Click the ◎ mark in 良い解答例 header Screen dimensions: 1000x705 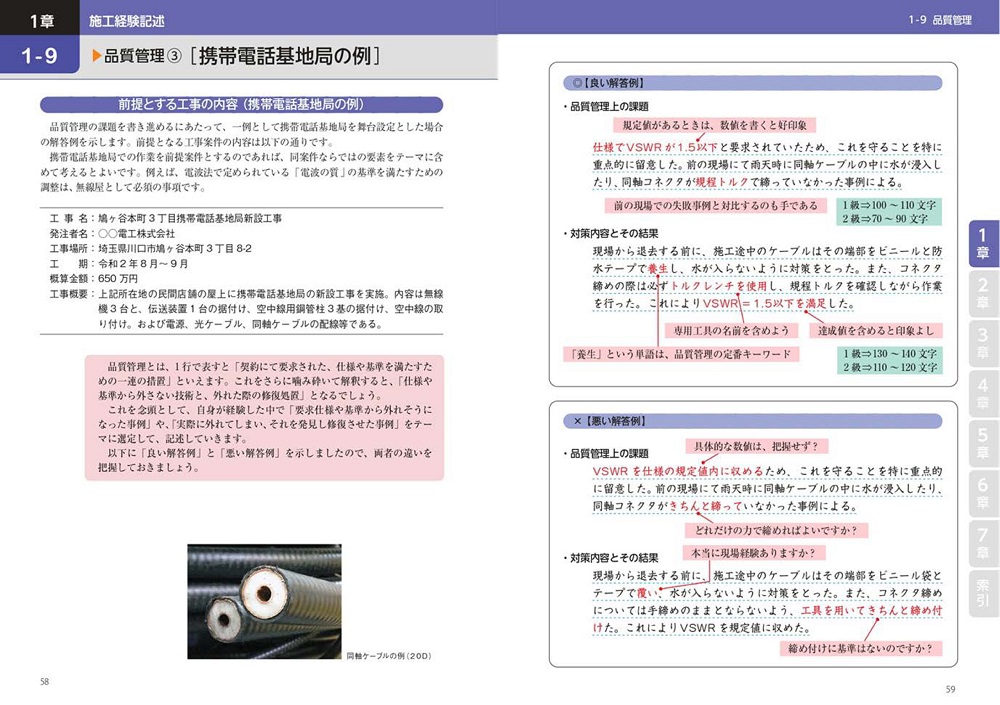click(574, 83)
